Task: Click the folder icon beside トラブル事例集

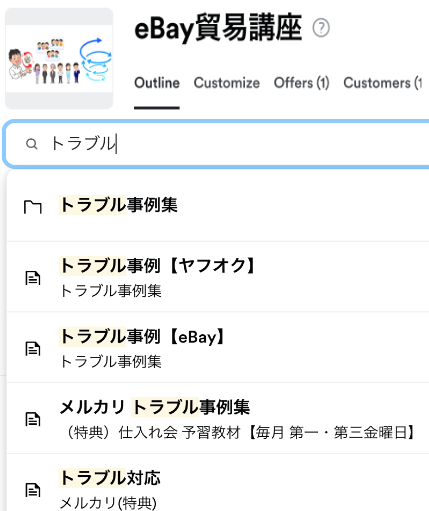Action: click(x=33, y=207)
